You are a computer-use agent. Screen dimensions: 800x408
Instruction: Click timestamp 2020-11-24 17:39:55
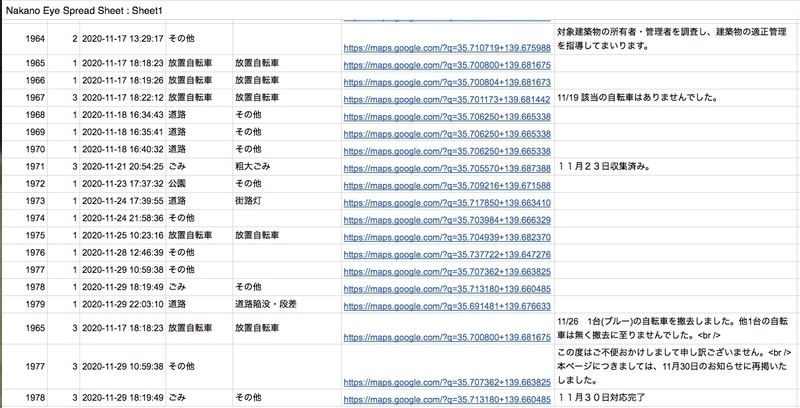(x=122, y=201)
